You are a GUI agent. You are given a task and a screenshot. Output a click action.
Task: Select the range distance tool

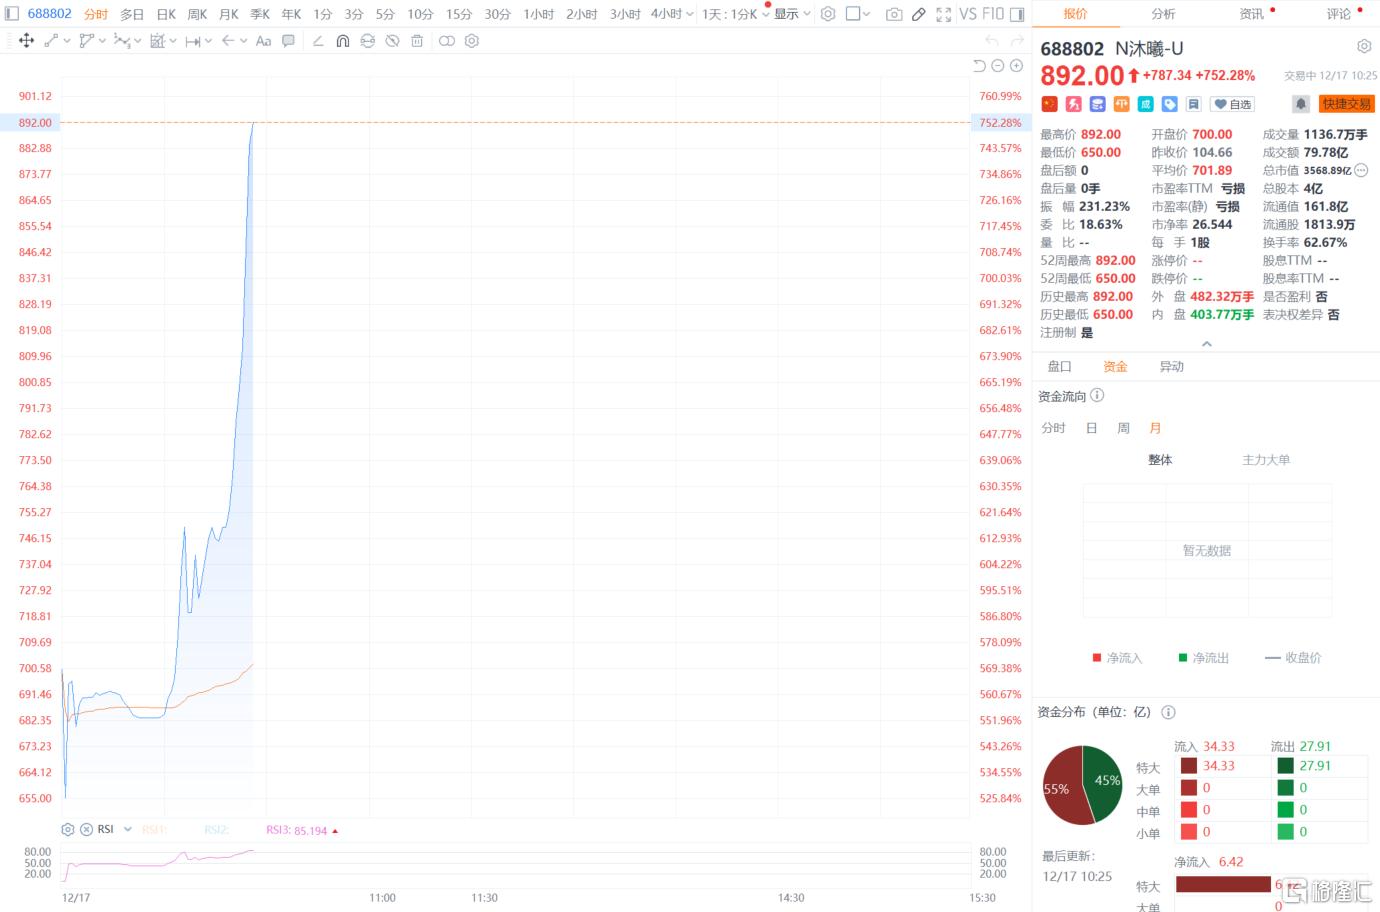pyautogui.click(x=193, y=41)
